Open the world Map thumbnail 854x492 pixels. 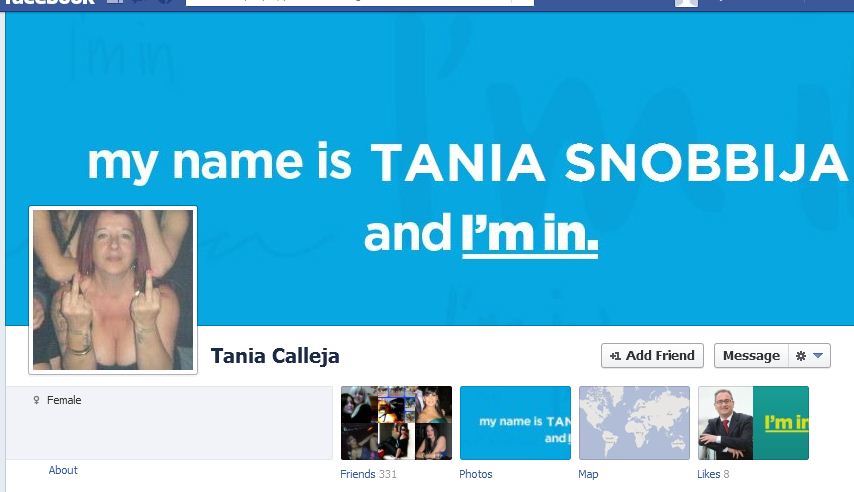coord(634,423)
